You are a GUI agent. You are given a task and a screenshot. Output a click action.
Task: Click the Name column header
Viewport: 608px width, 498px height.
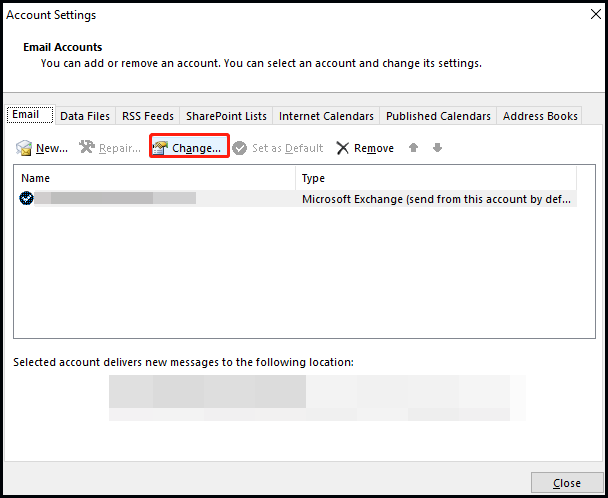tap(155, 178)
